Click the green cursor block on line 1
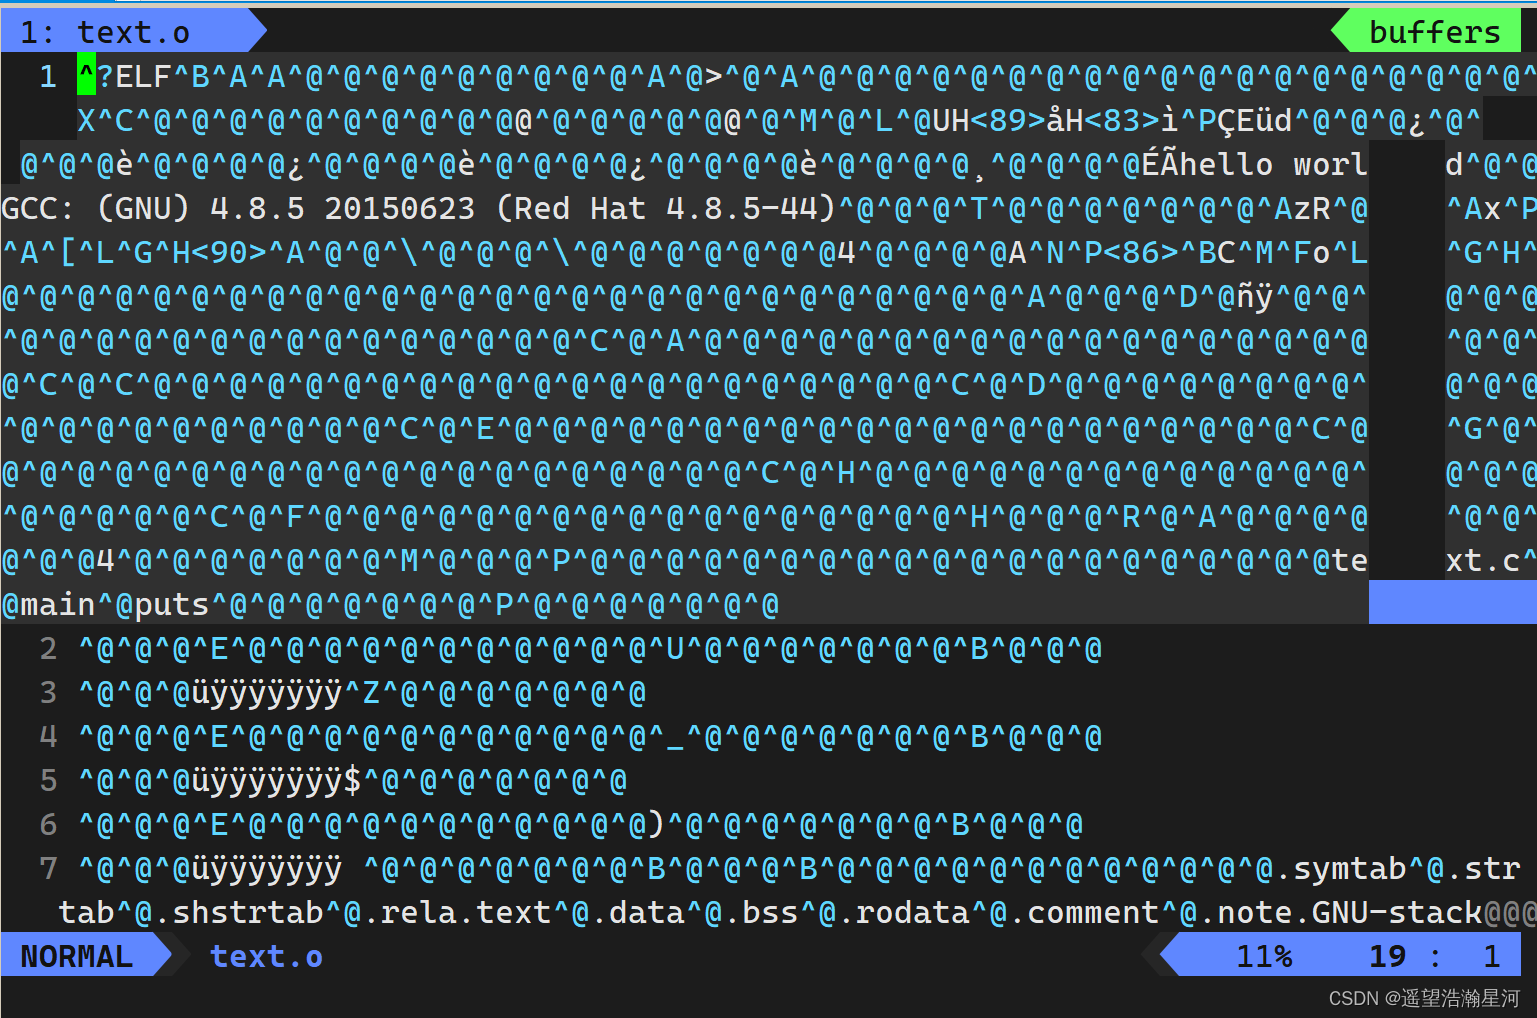This screenshot has height=1018, width=1537. (x=87, y=76)
